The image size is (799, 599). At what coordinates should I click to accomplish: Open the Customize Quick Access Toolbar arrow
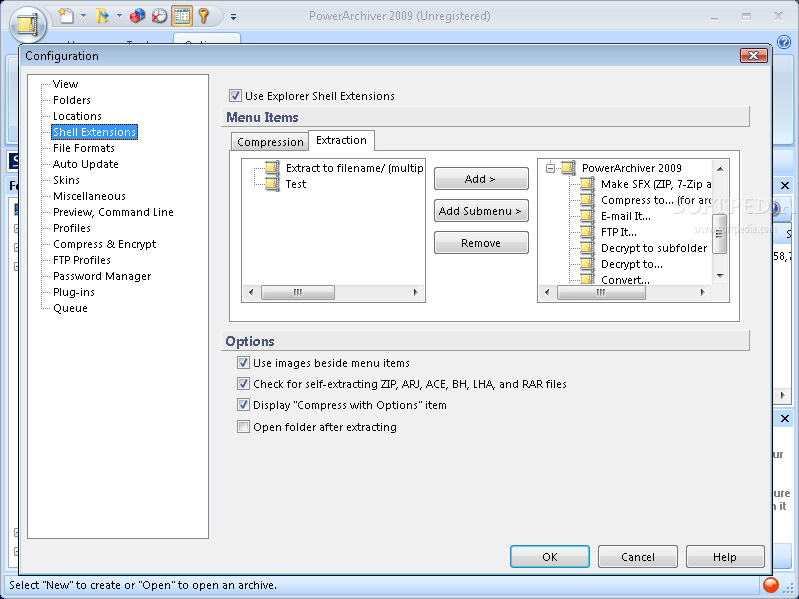pyautogui.click(x=233, y=17)
